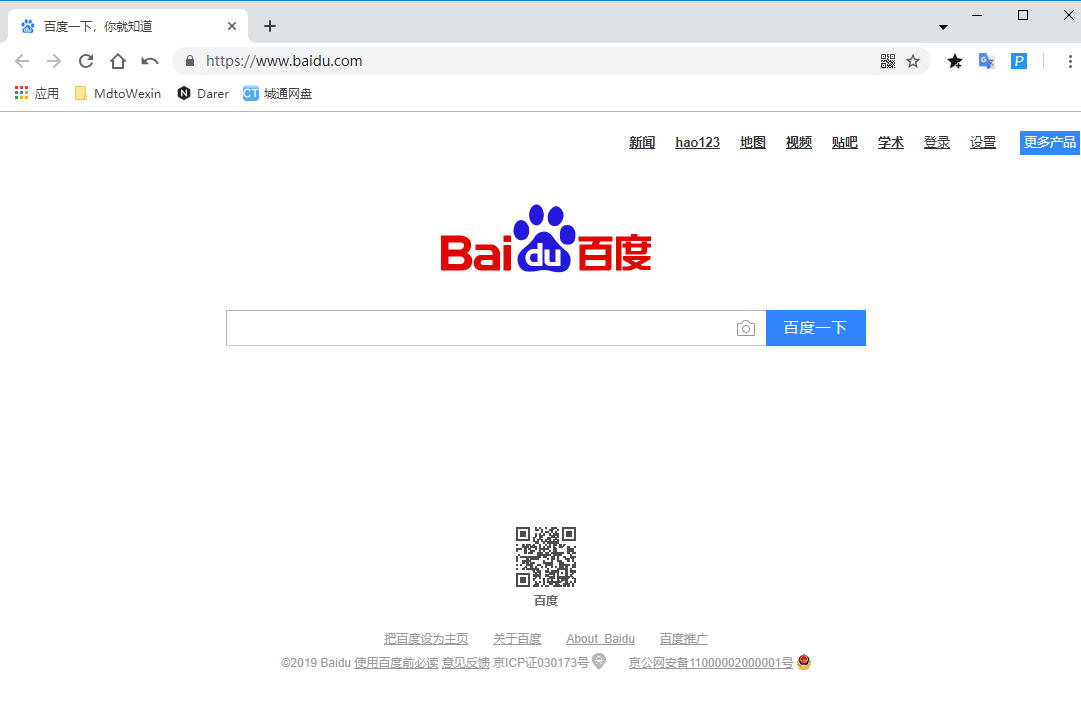Close the Baidu browser tab
1081x718 pixels.
pos(232,26)
